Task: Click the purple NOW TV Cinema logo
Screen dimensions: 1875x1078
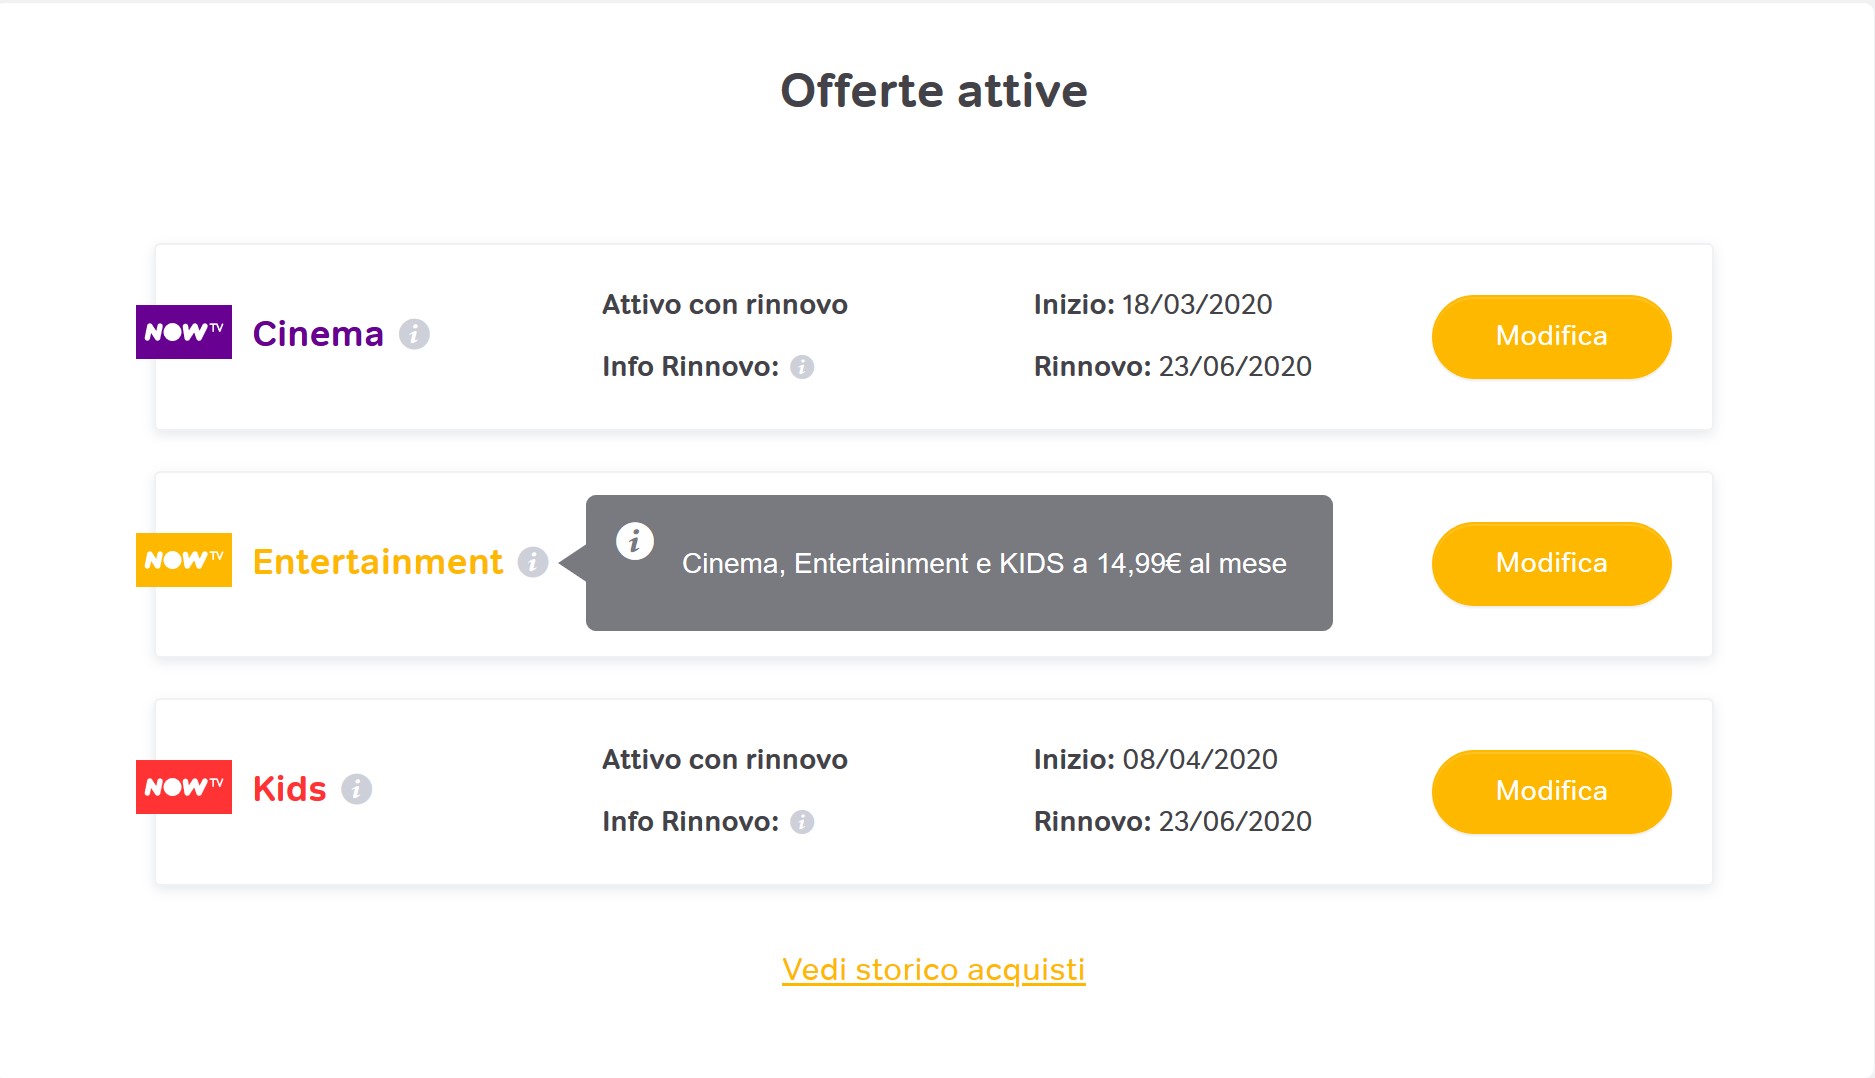Action: click(x=184, y=332)
